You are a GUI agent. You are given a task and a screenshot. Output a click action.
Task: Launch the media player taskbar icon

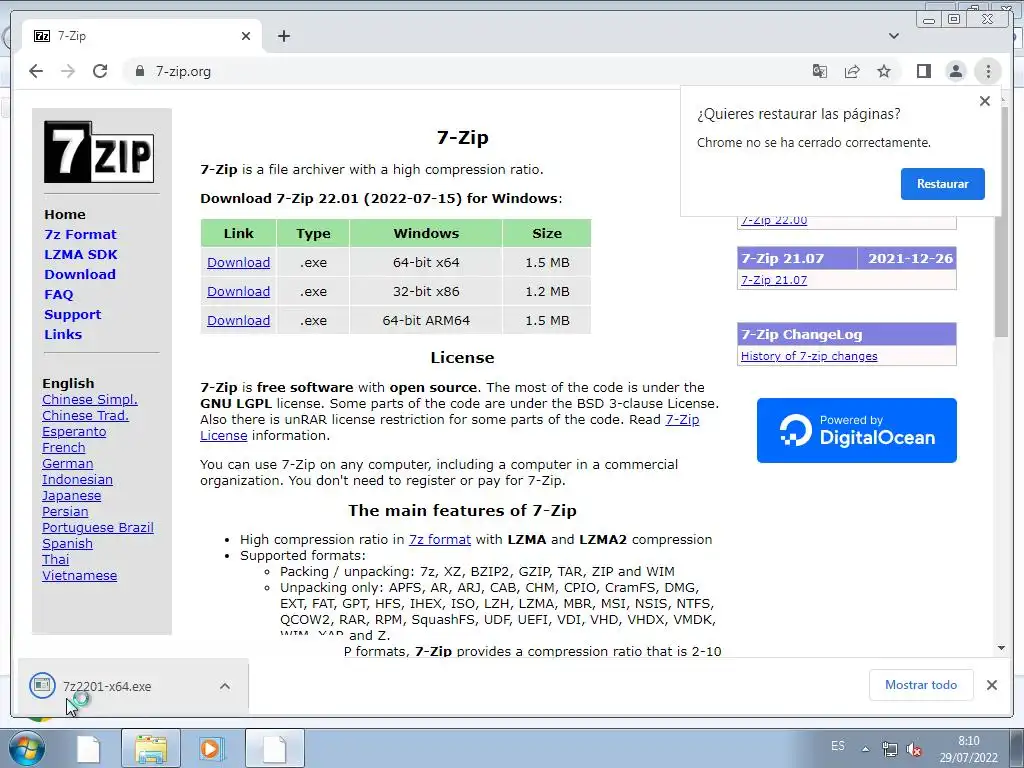[211, 748]
